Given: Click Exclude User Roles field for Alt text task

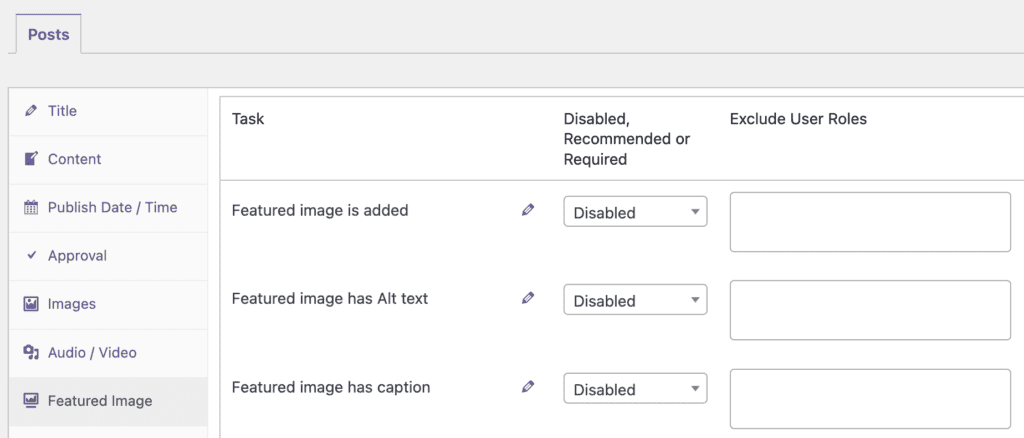Looking at the screenshot, I should pyautogui.click(x=870, y=310).
